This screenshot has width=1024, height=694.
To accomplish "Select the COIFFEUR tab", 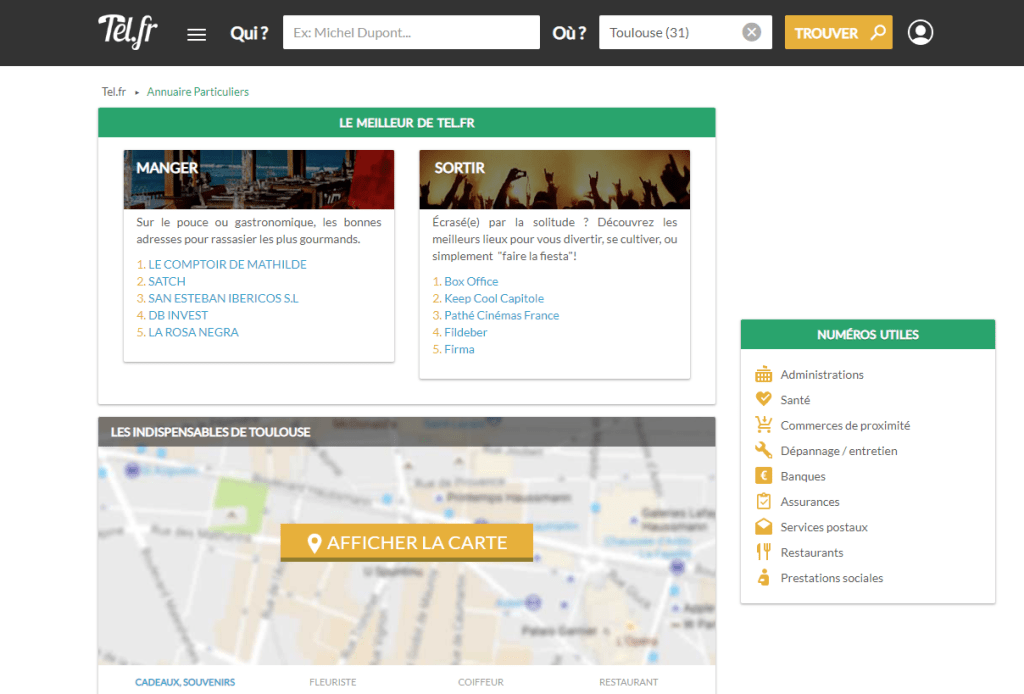I will coord(481,682).
